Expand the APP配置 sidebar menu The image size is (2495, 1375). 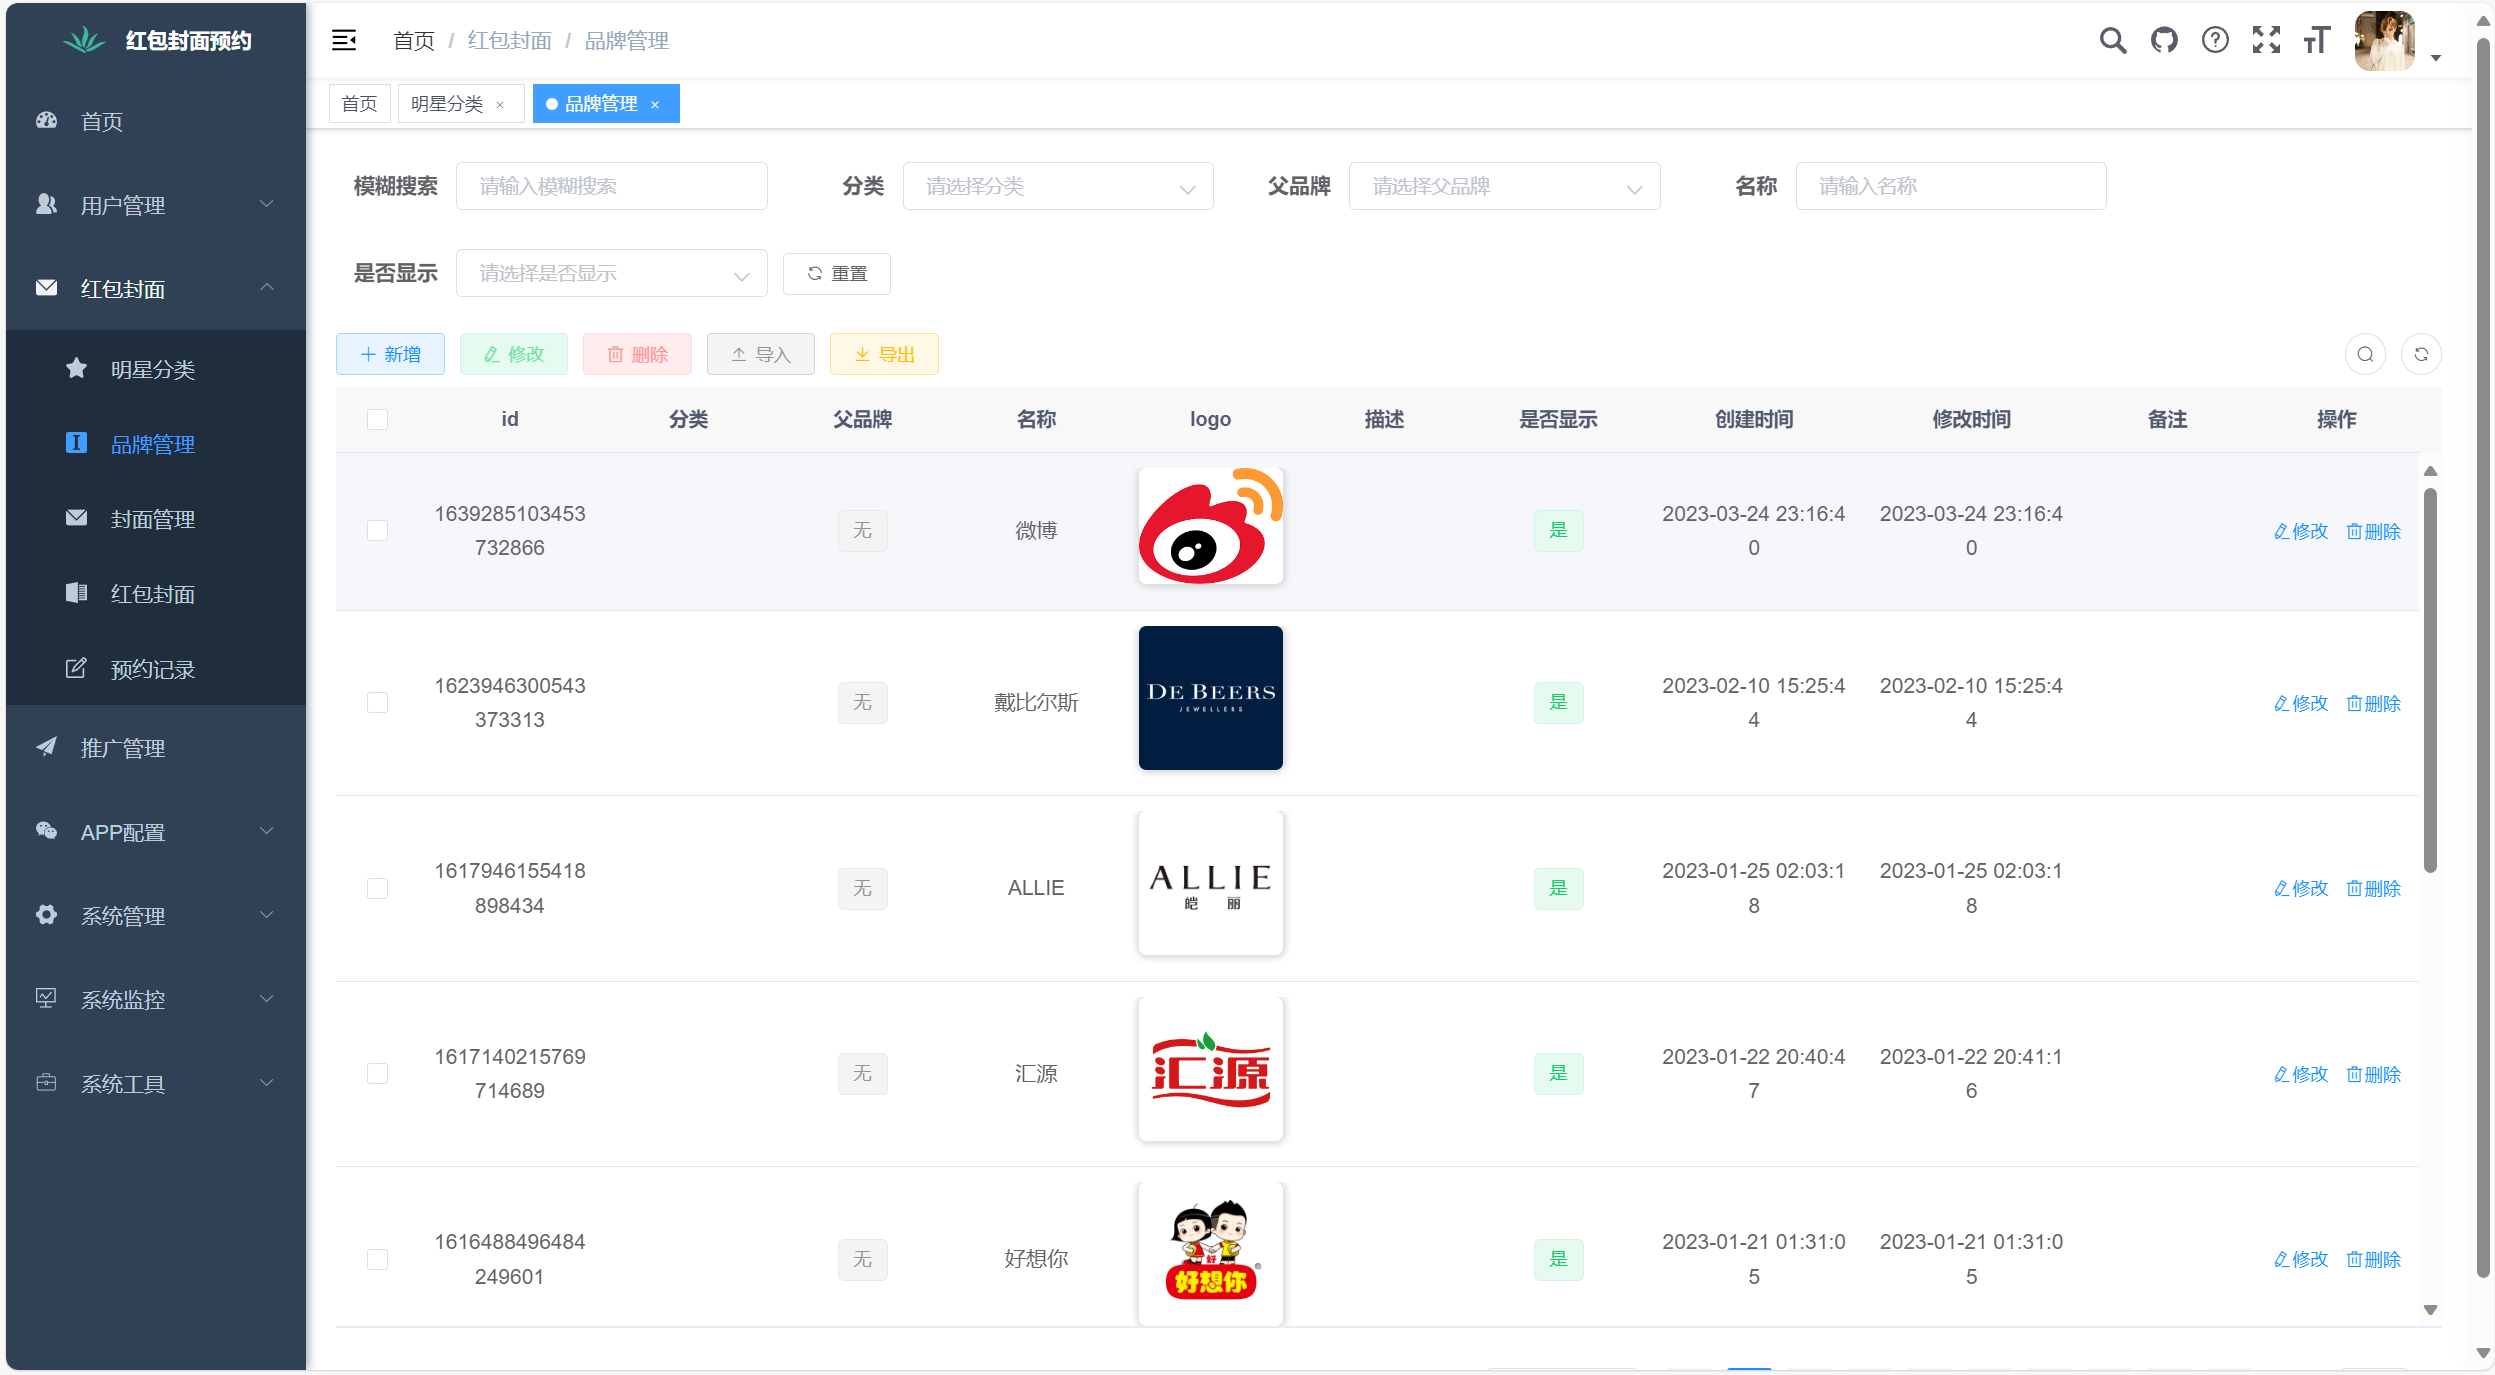tap(155, 832)
